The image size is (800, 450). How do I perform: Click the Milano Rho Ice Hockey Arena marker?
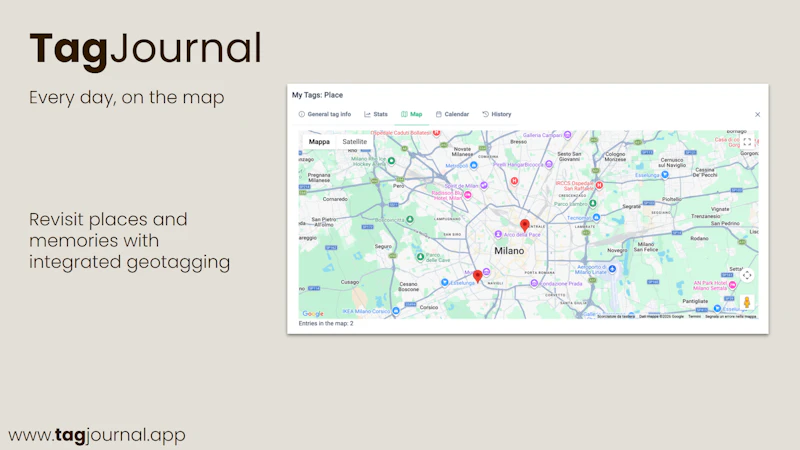(391, 161)
